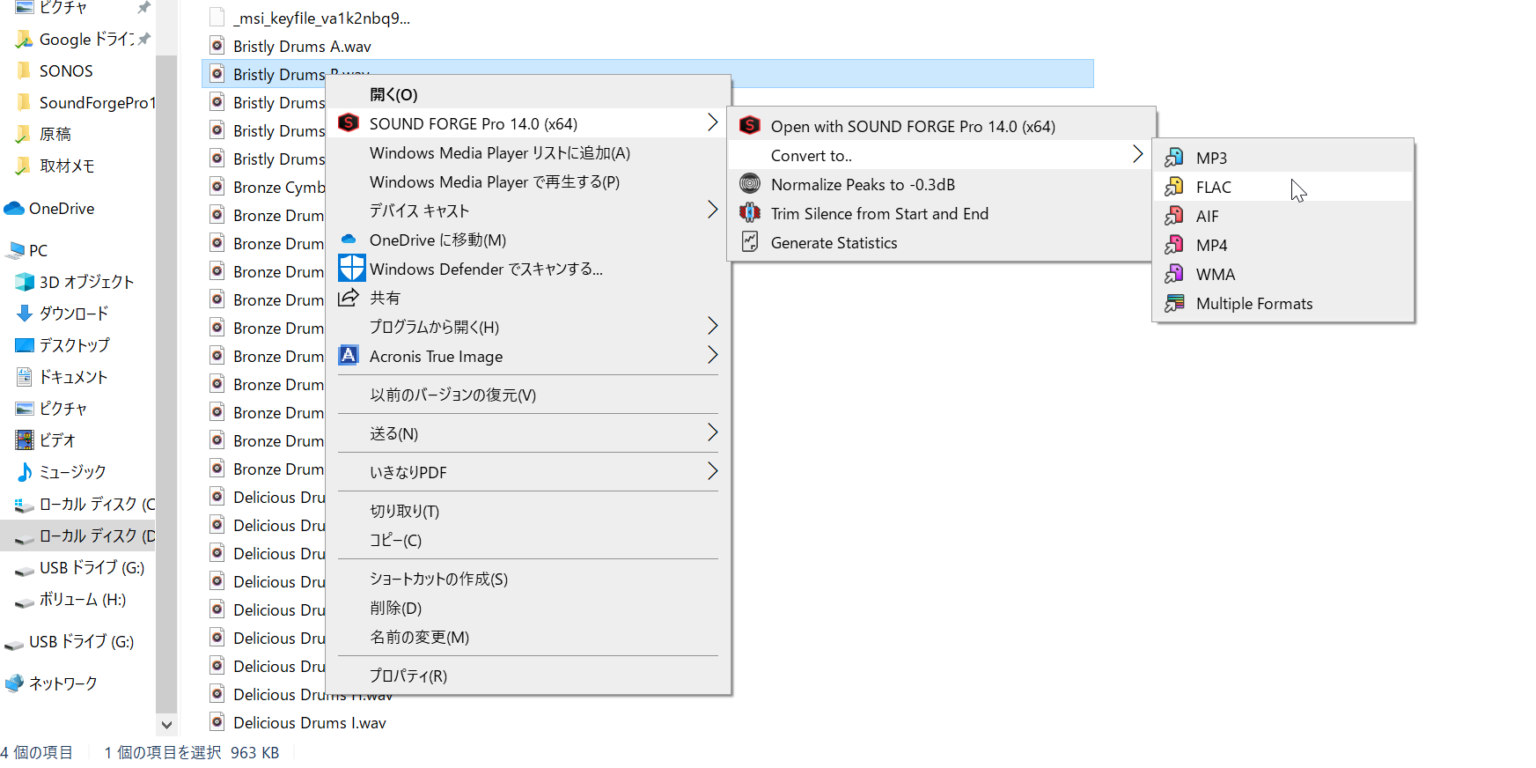Select the FLAC format icon
The image size is (1536, 768).
pyautogui.click(x=1175, y=187)
